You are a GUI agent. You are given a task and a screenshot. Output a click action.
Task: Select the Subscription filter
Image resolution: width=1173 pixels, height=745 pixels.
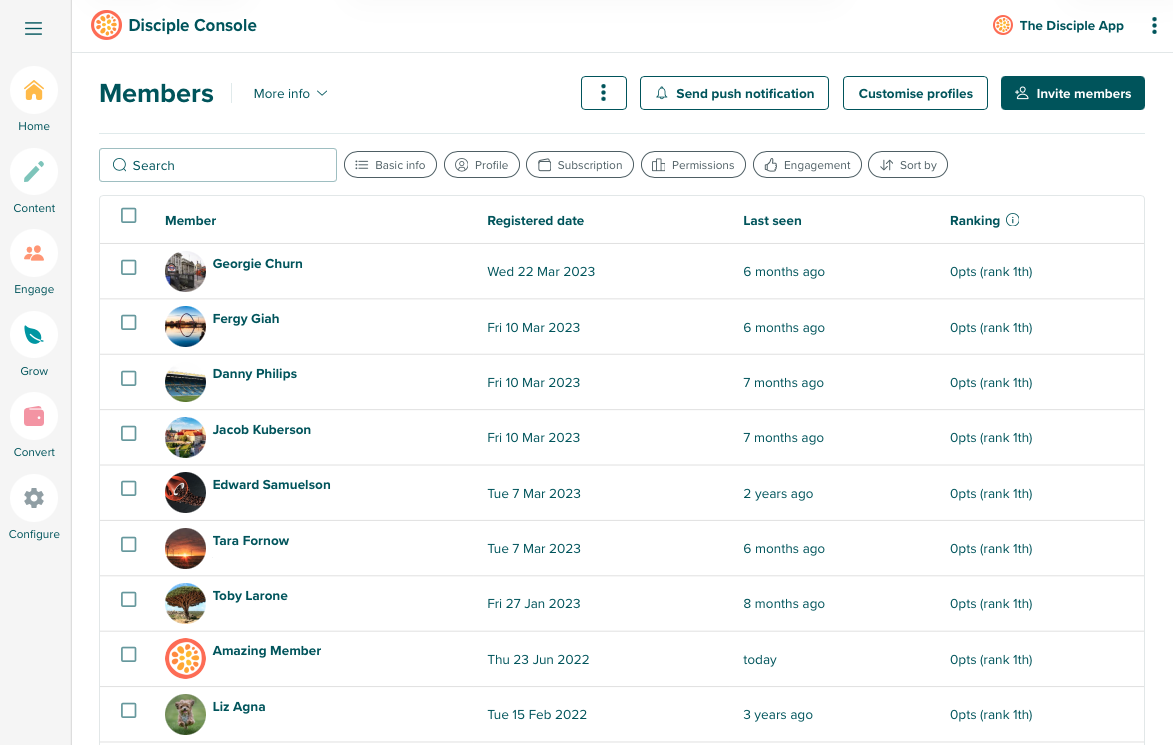coord(580,165)
